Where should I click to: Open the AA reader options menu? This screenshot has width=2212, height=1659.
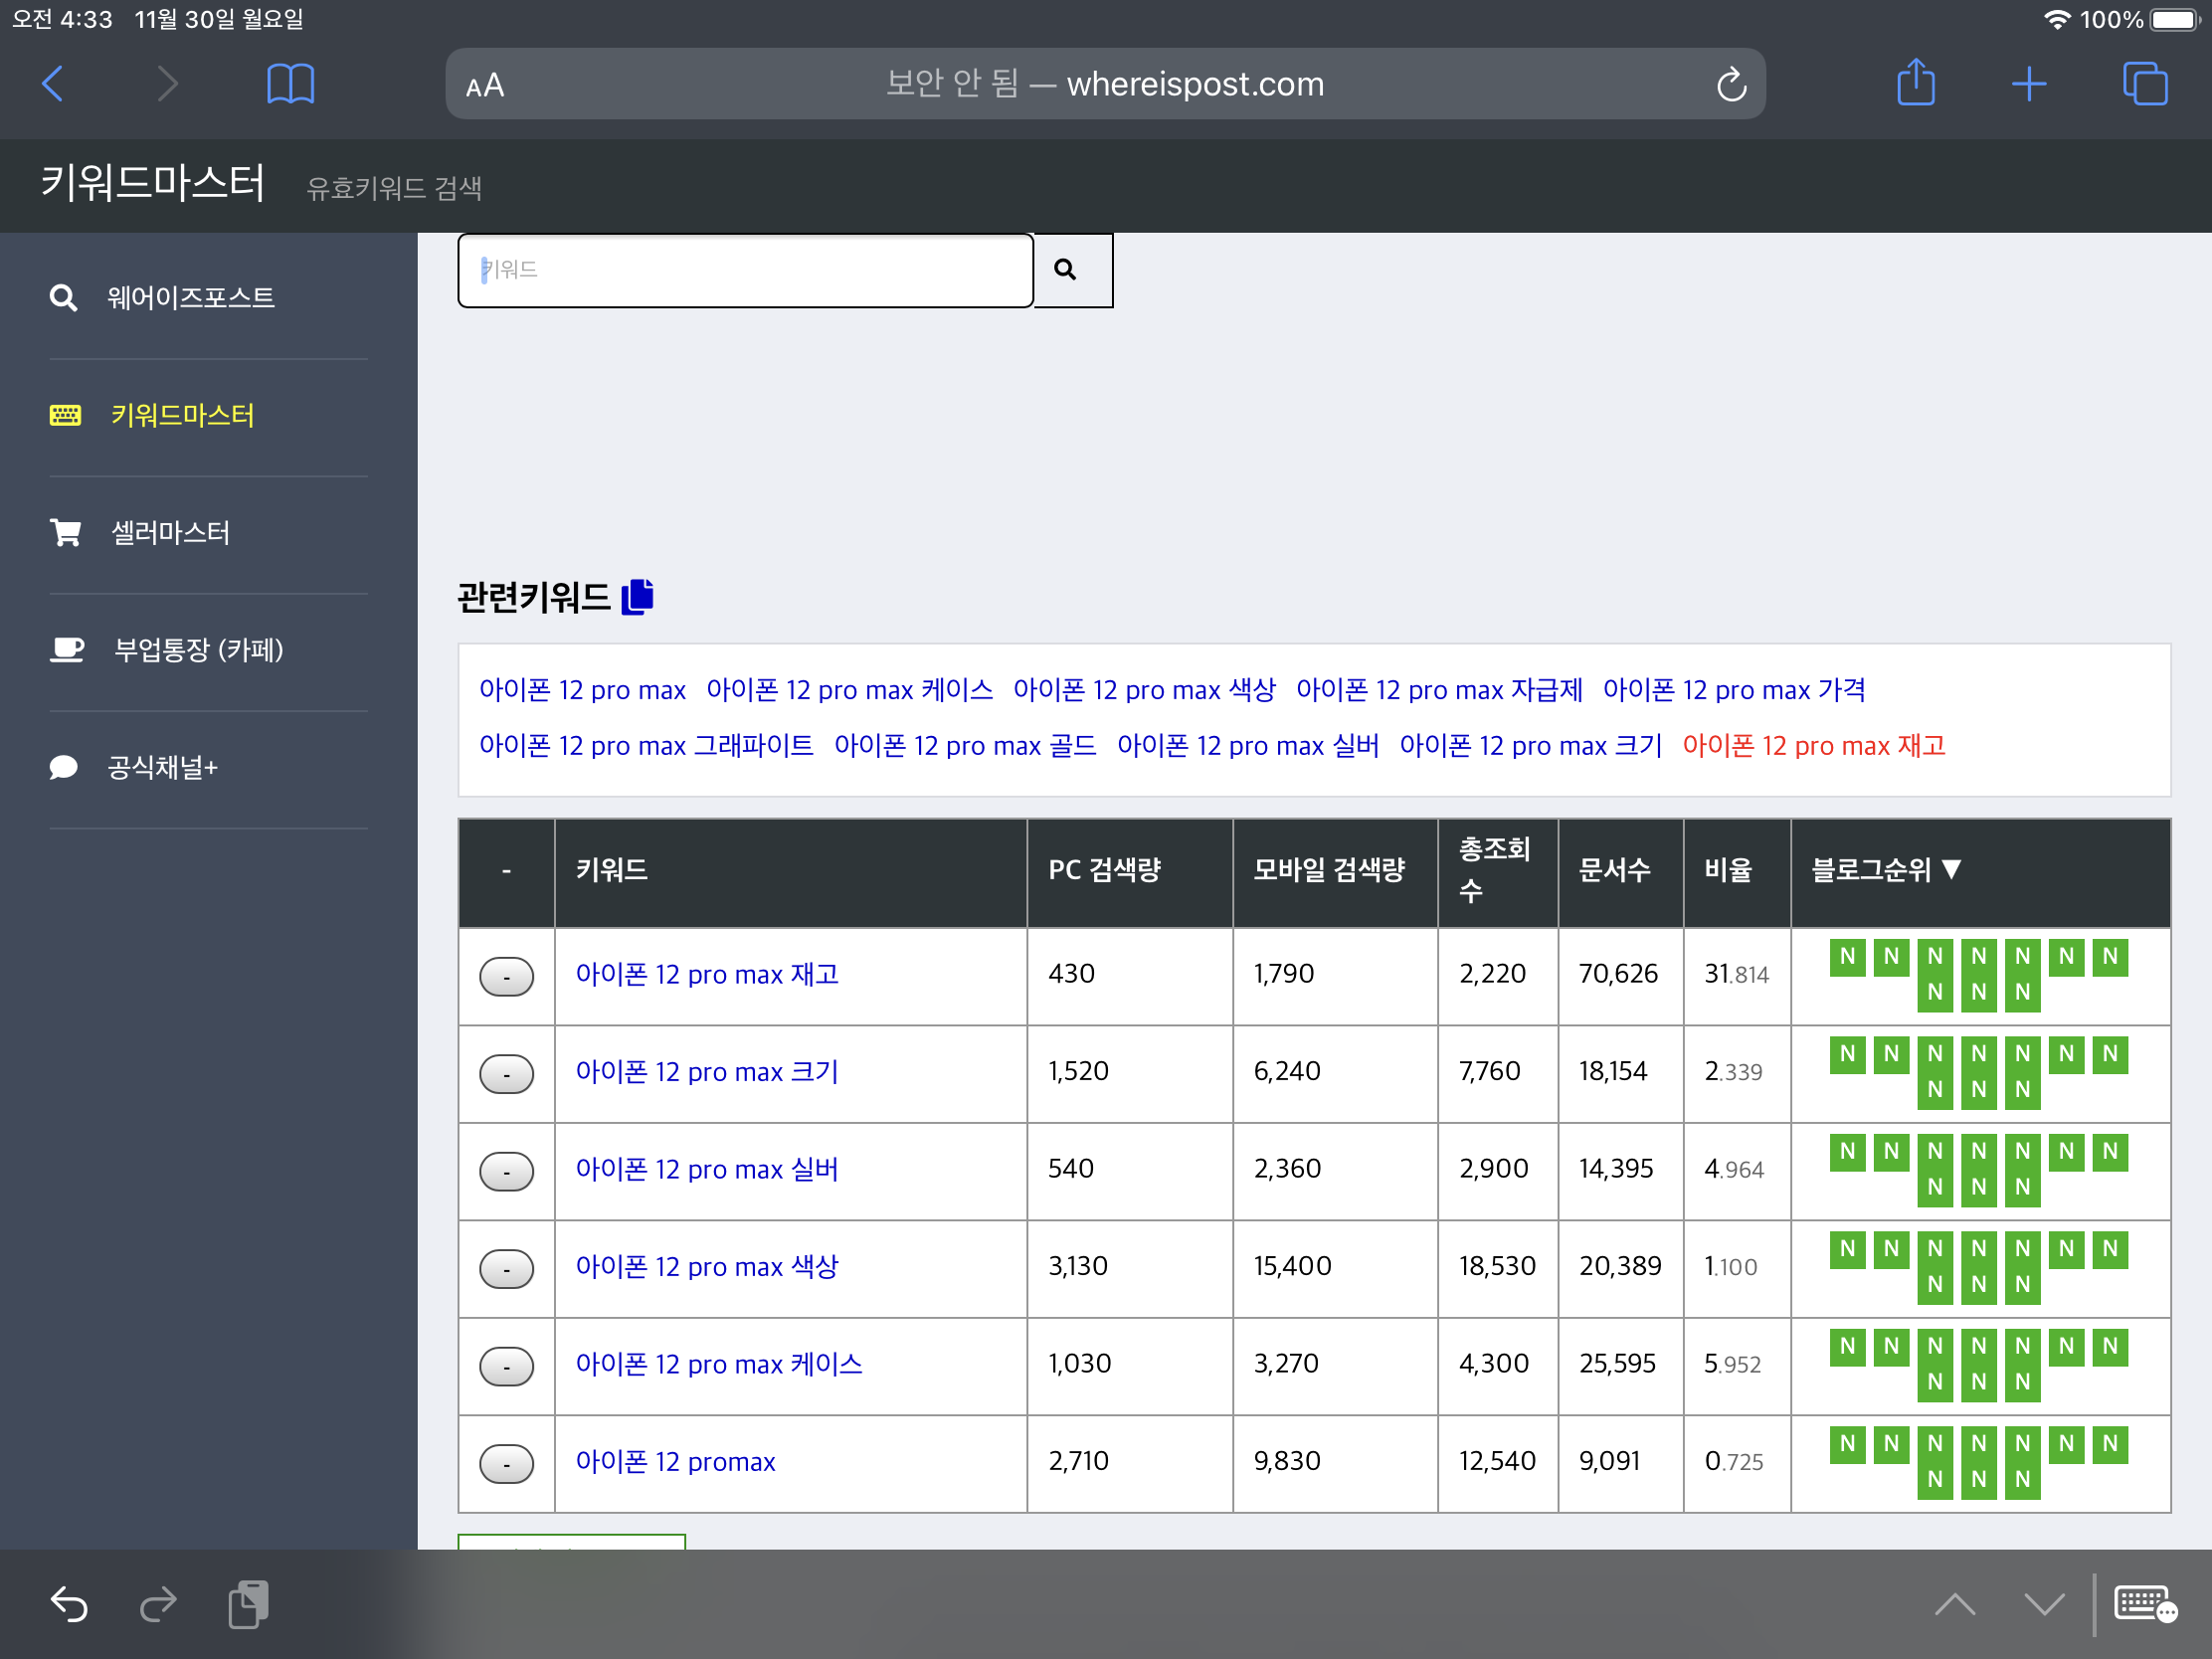(x=485, y=86)
